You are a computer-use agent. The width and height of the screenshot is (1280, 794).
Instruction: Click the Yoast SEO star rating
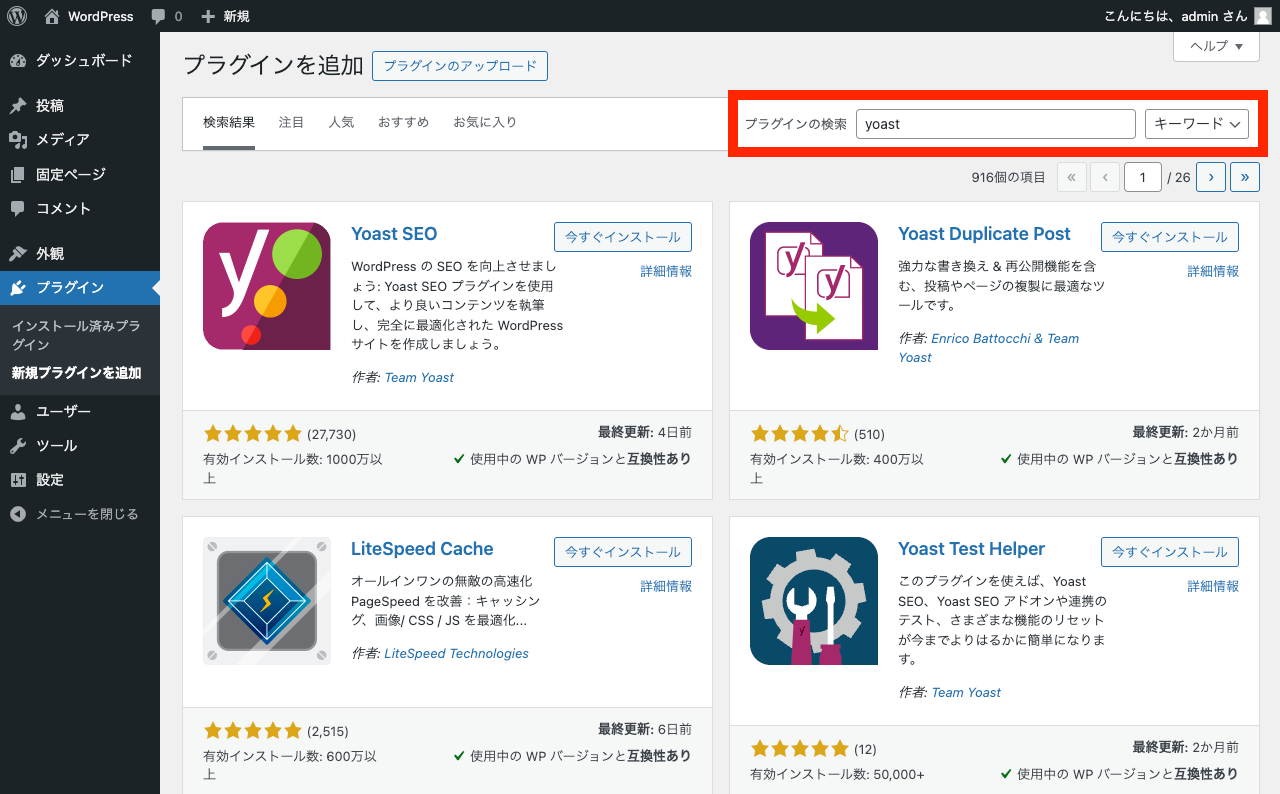pyautogui.click(x=252, y=434)
